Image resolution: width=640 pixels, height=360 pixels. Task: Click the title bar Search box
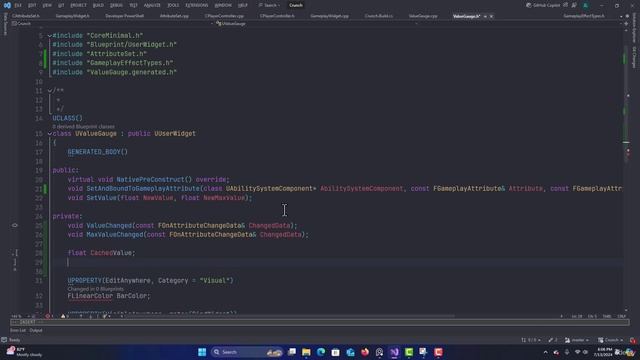click(x=269, y=5)
